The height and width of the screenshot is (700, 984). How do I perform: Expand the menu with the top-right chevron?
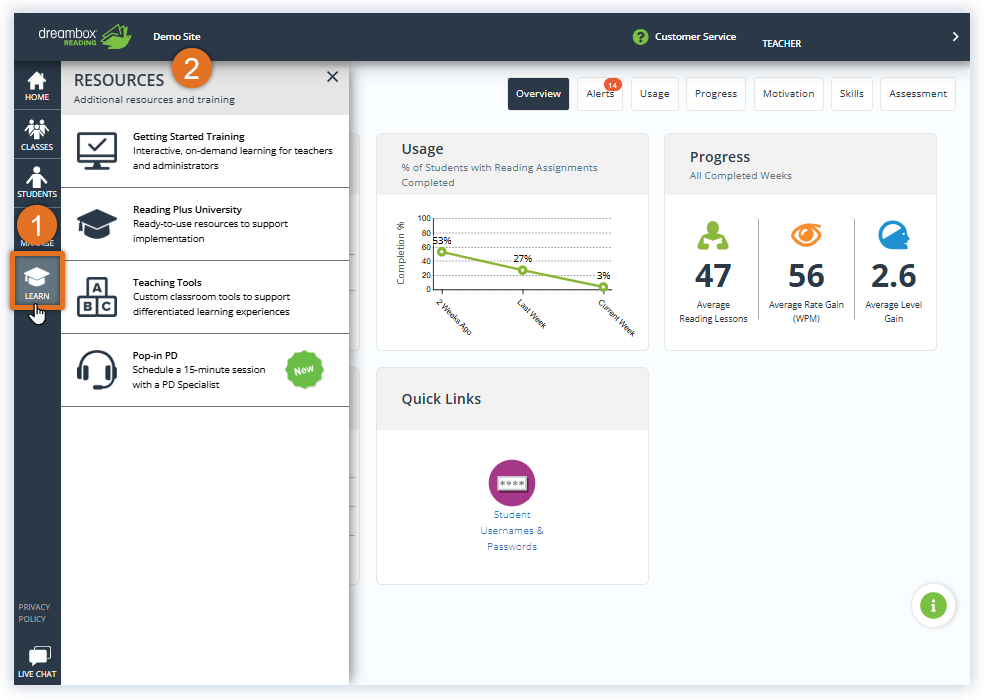click(x=955, y=36)
